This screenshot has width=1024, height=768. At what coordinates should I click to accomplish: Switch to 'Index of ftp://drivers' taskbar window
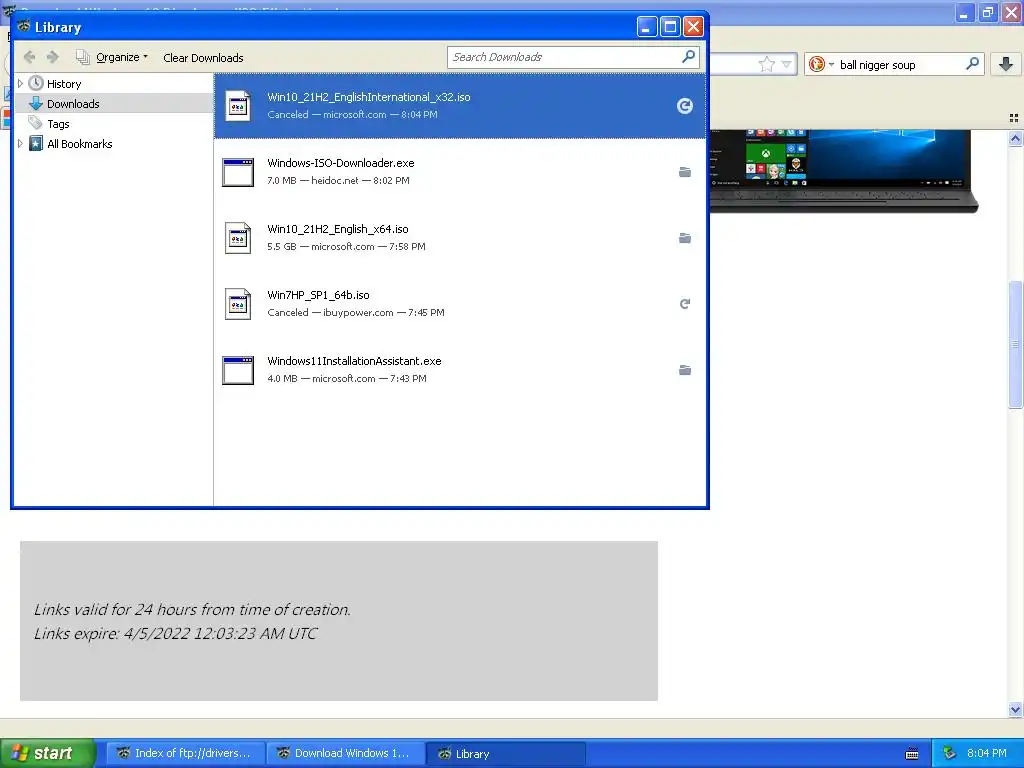[185, 753]
